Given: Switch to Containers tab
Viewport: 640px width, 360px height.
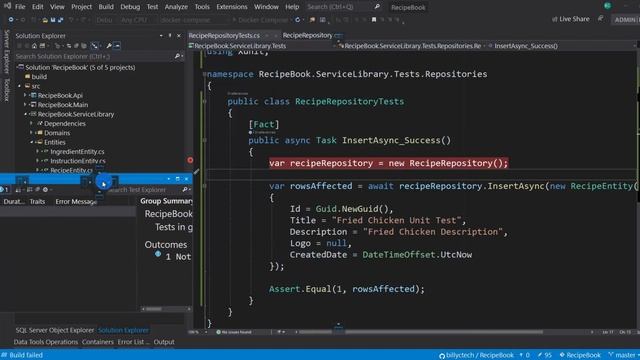Looking at the screenshot, I should [x=98, y=342].
